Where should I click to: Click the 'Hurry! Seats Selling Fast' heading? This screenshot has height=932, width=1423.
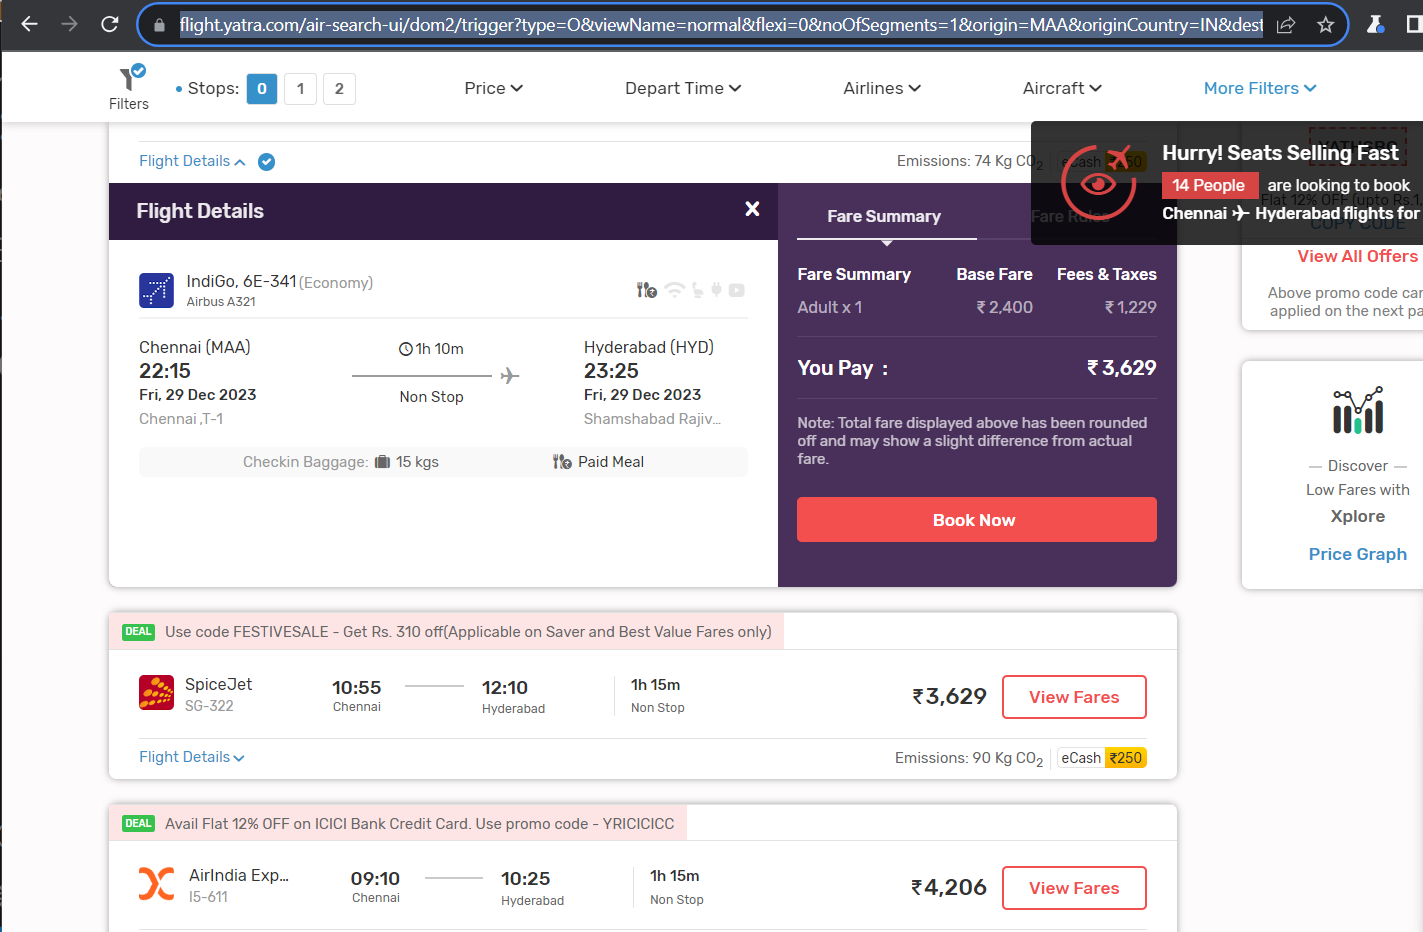point(1280,153)
